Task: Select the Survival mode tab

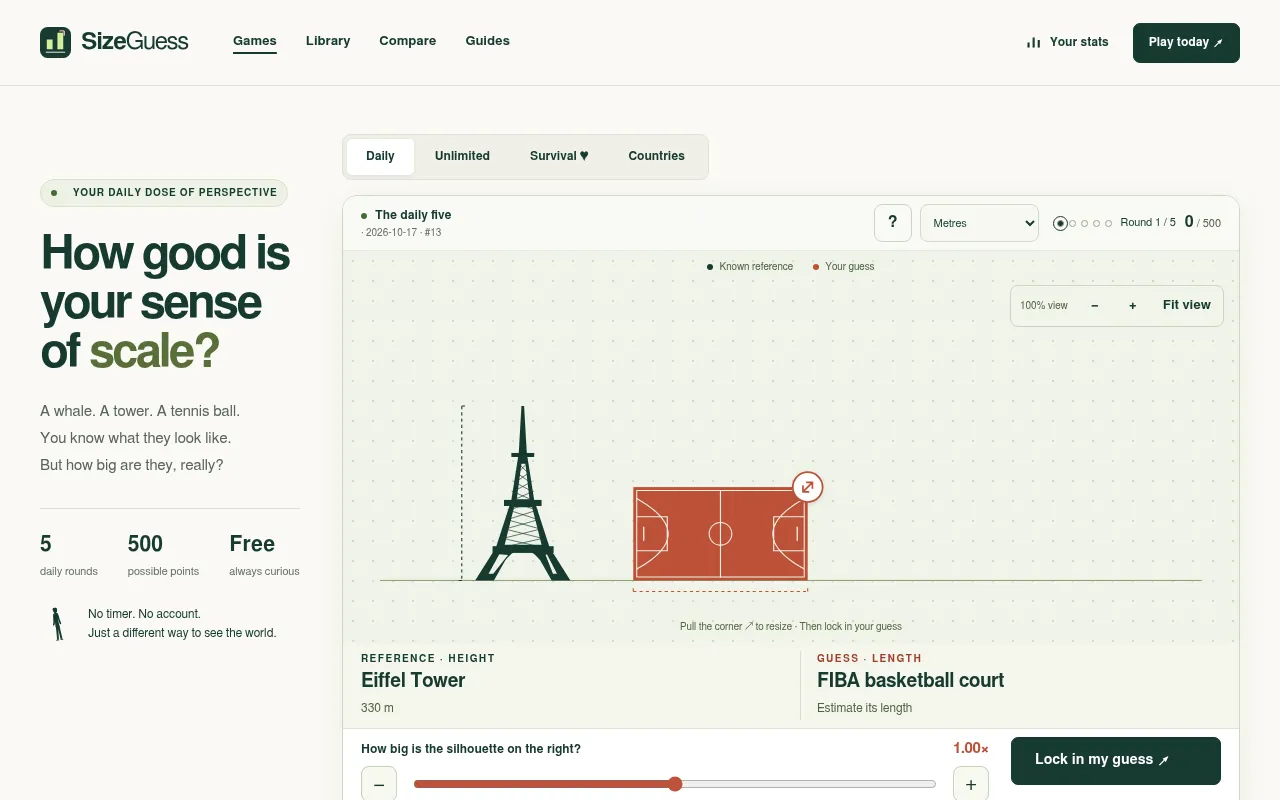Action: (559, 157)
